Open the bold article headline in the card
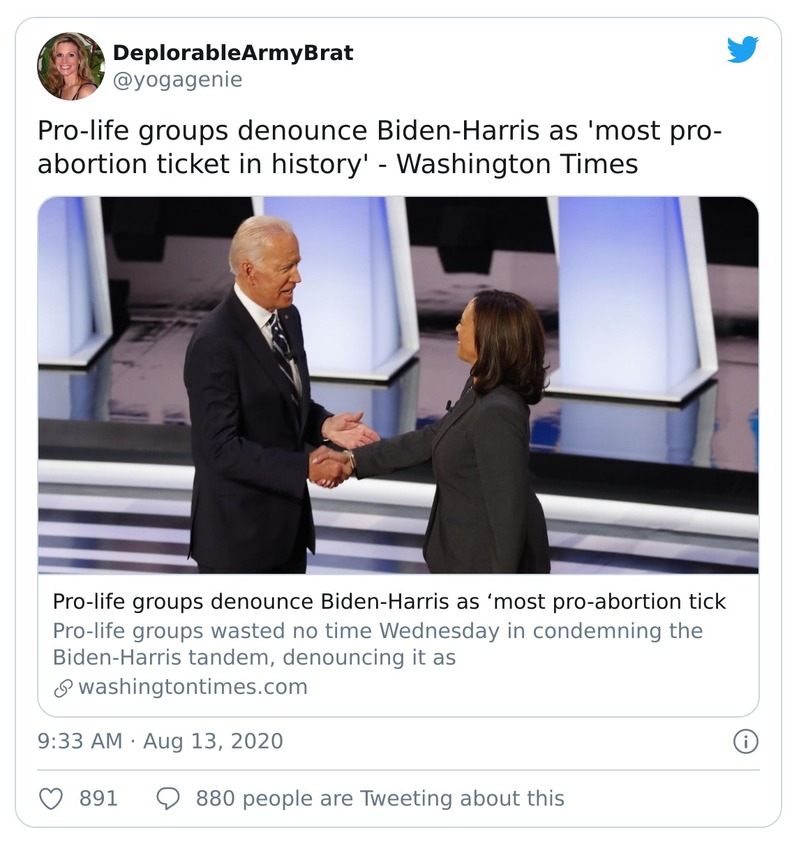This screenshot has height=844, width=799. 388,602
